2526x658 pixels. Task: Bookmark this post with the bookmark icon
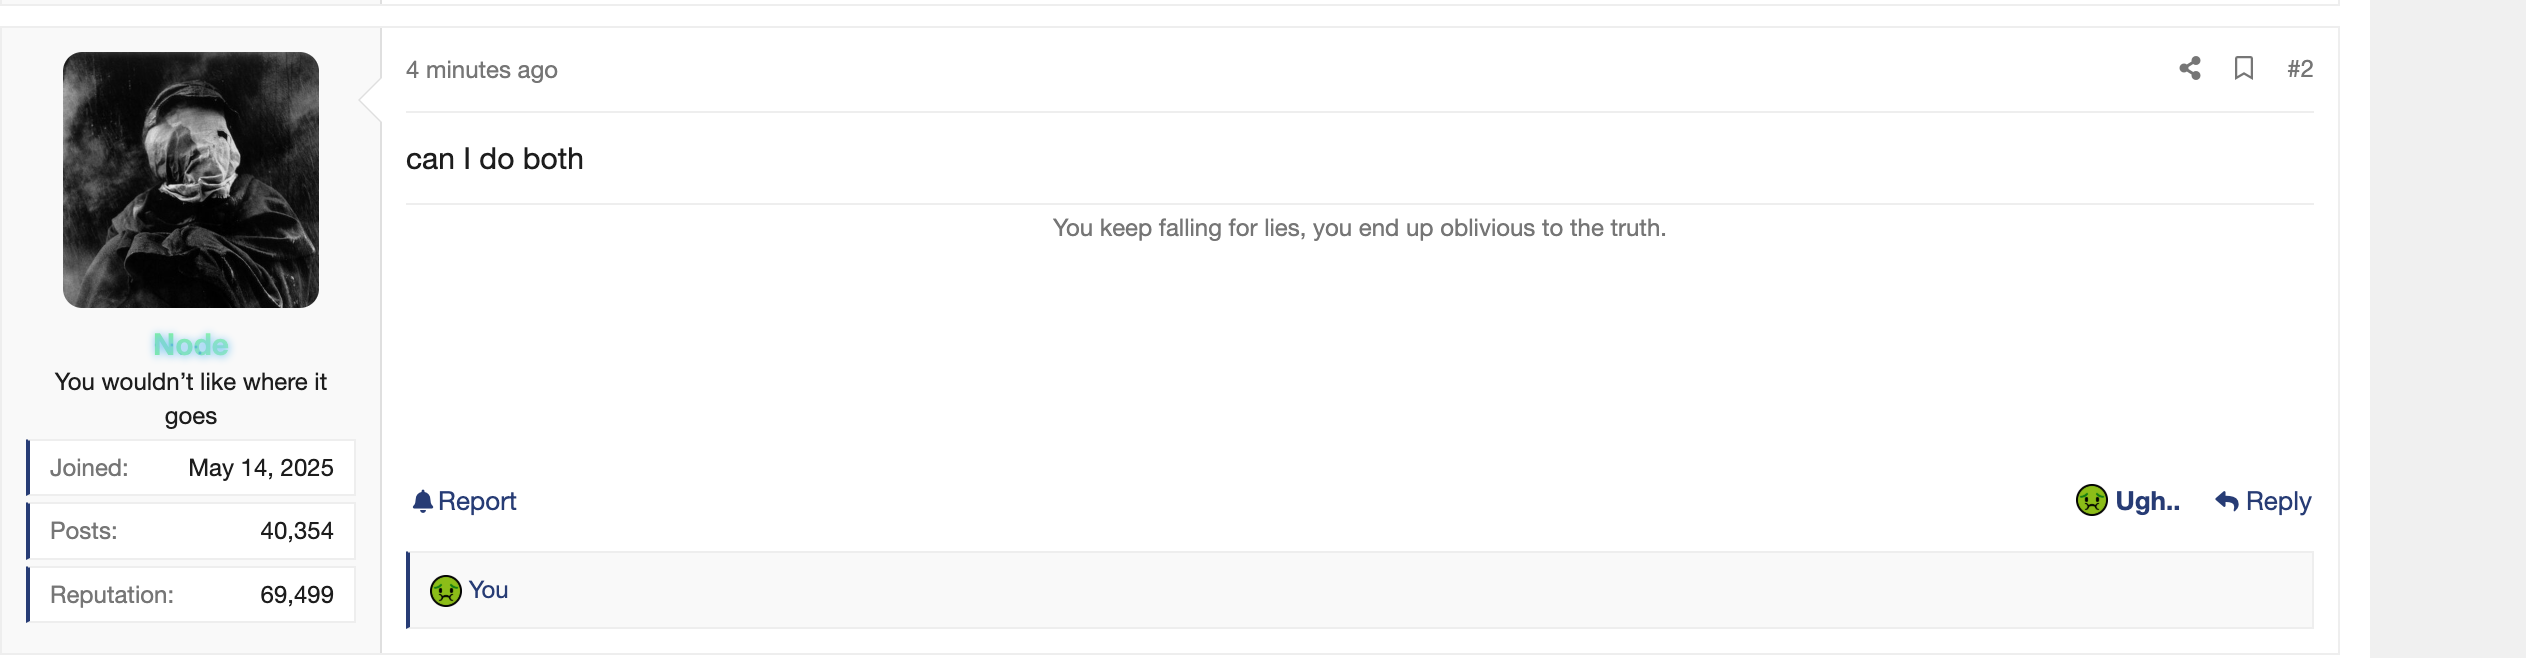tap(2244, 68)
